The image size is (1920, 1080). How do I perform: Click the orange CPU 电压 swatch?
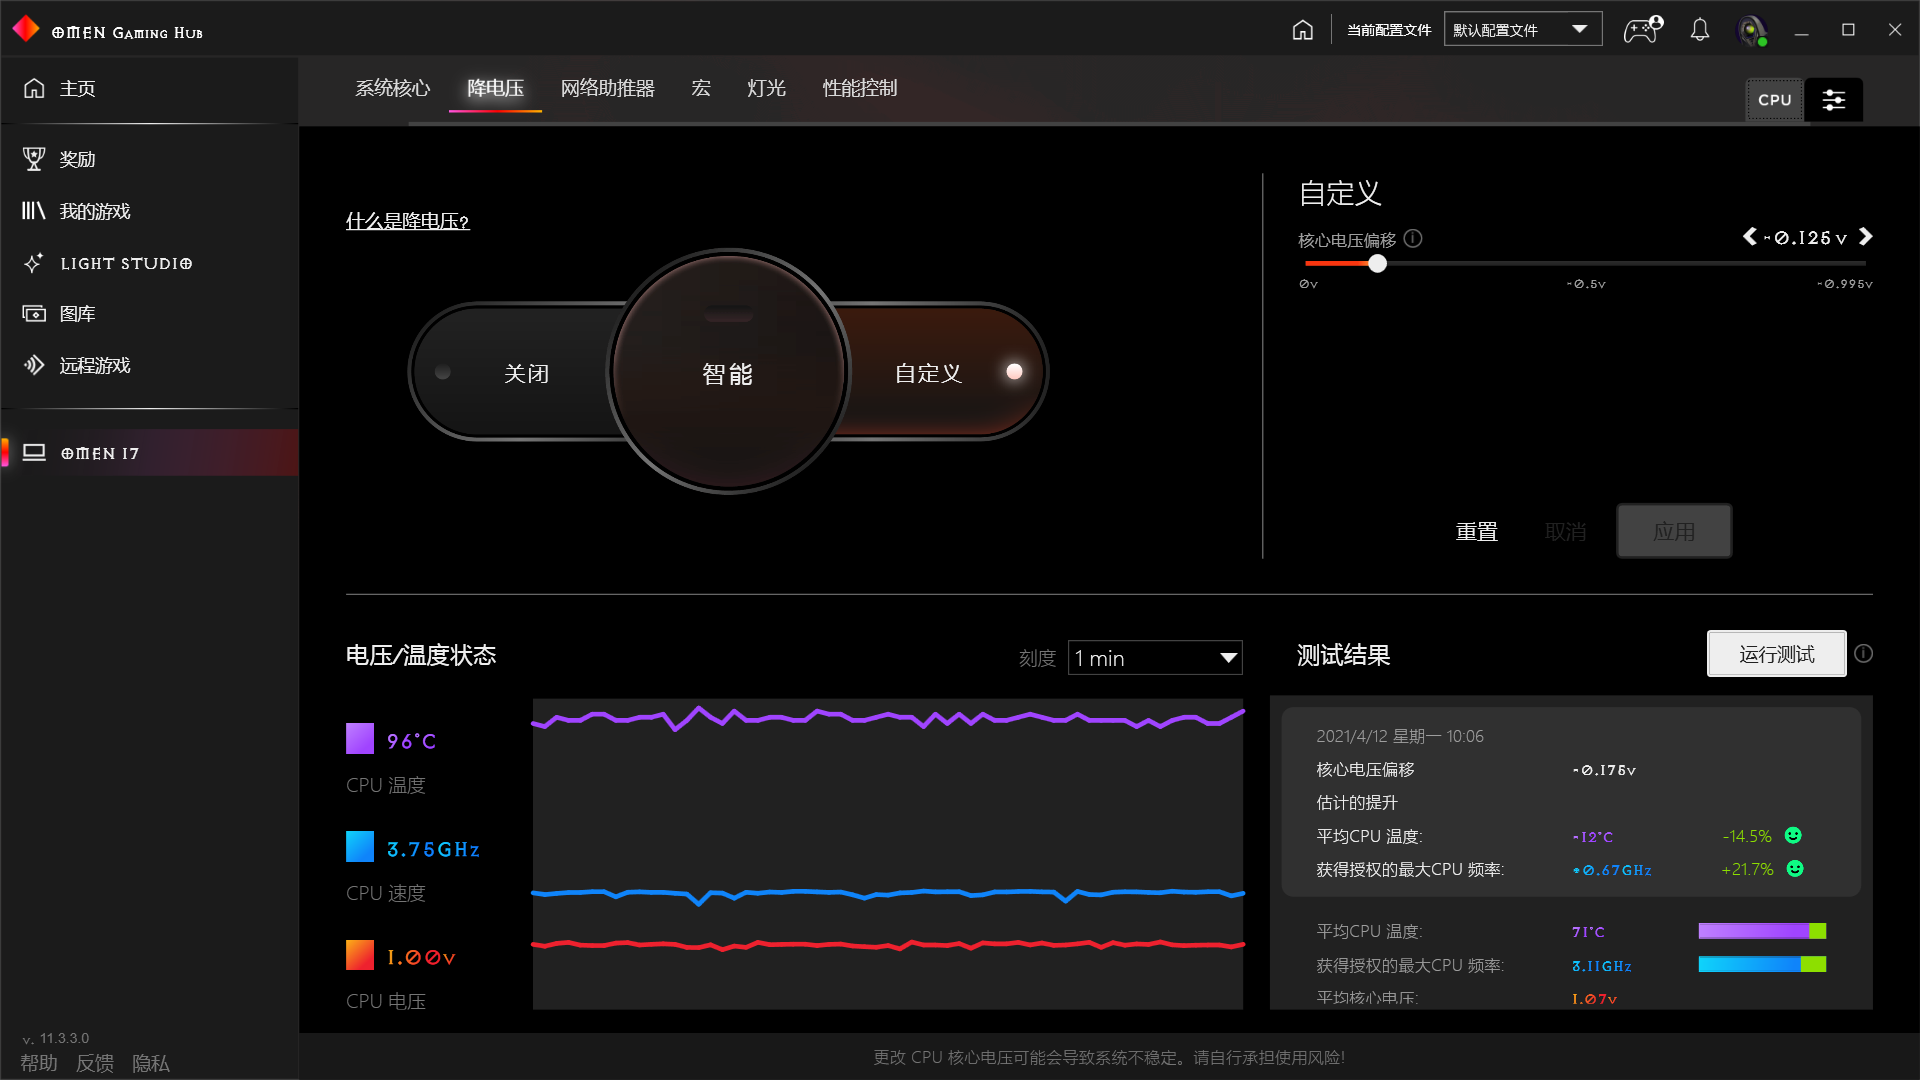click(x=360, y=955)
